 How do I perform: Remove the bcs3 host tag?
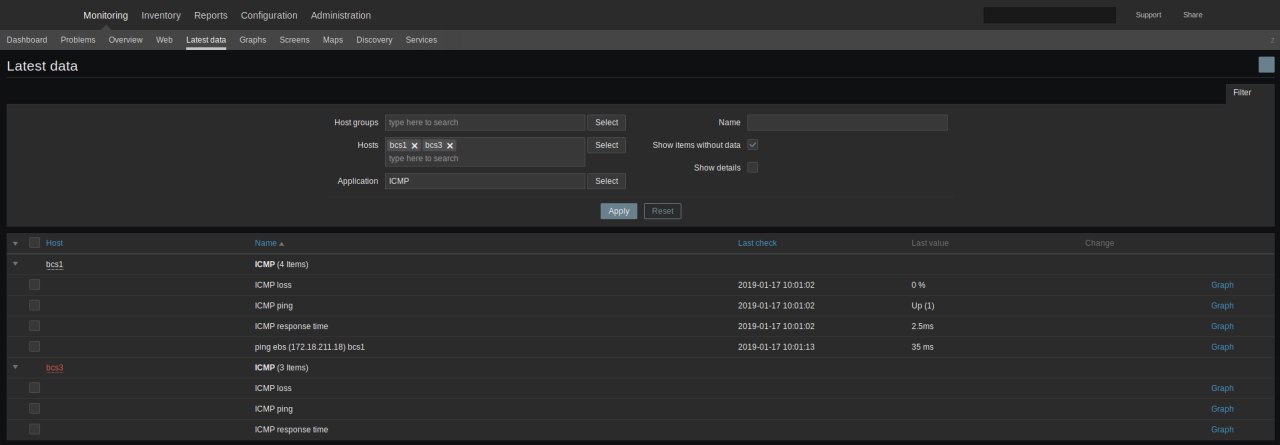point(450,146)
